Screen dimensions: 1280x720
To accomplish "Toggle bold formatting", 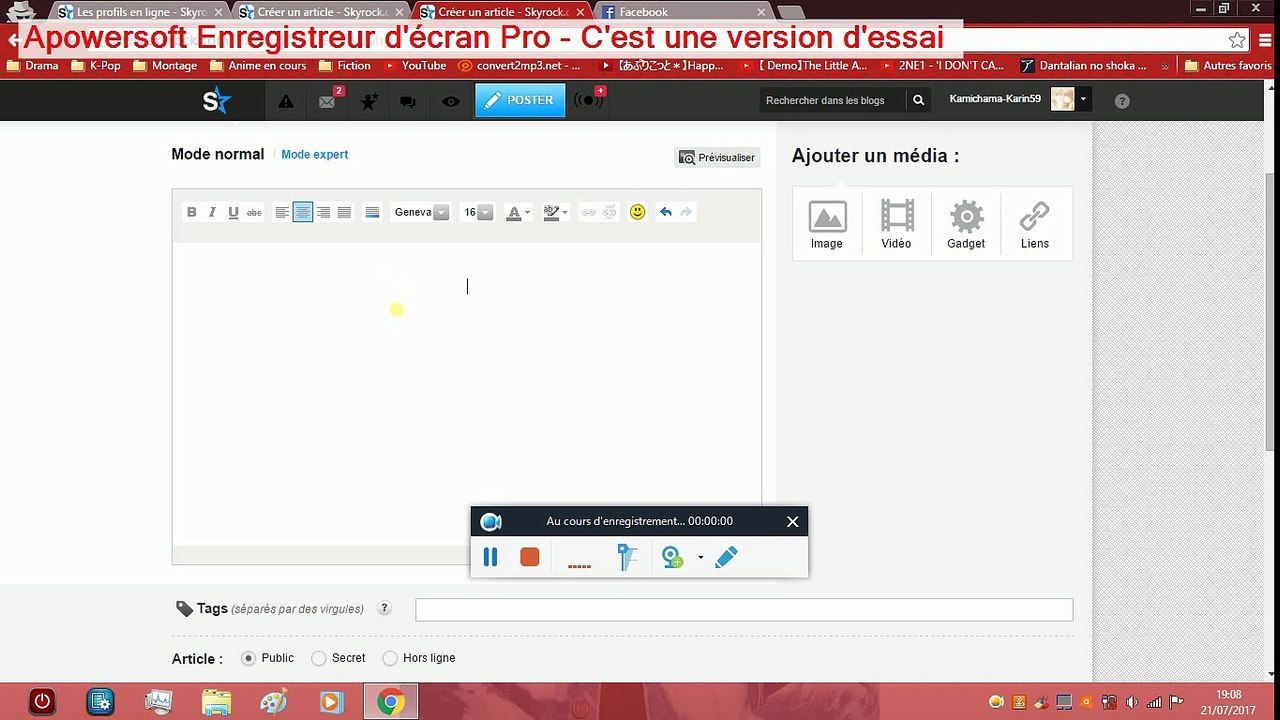I will tap(191, 212).
